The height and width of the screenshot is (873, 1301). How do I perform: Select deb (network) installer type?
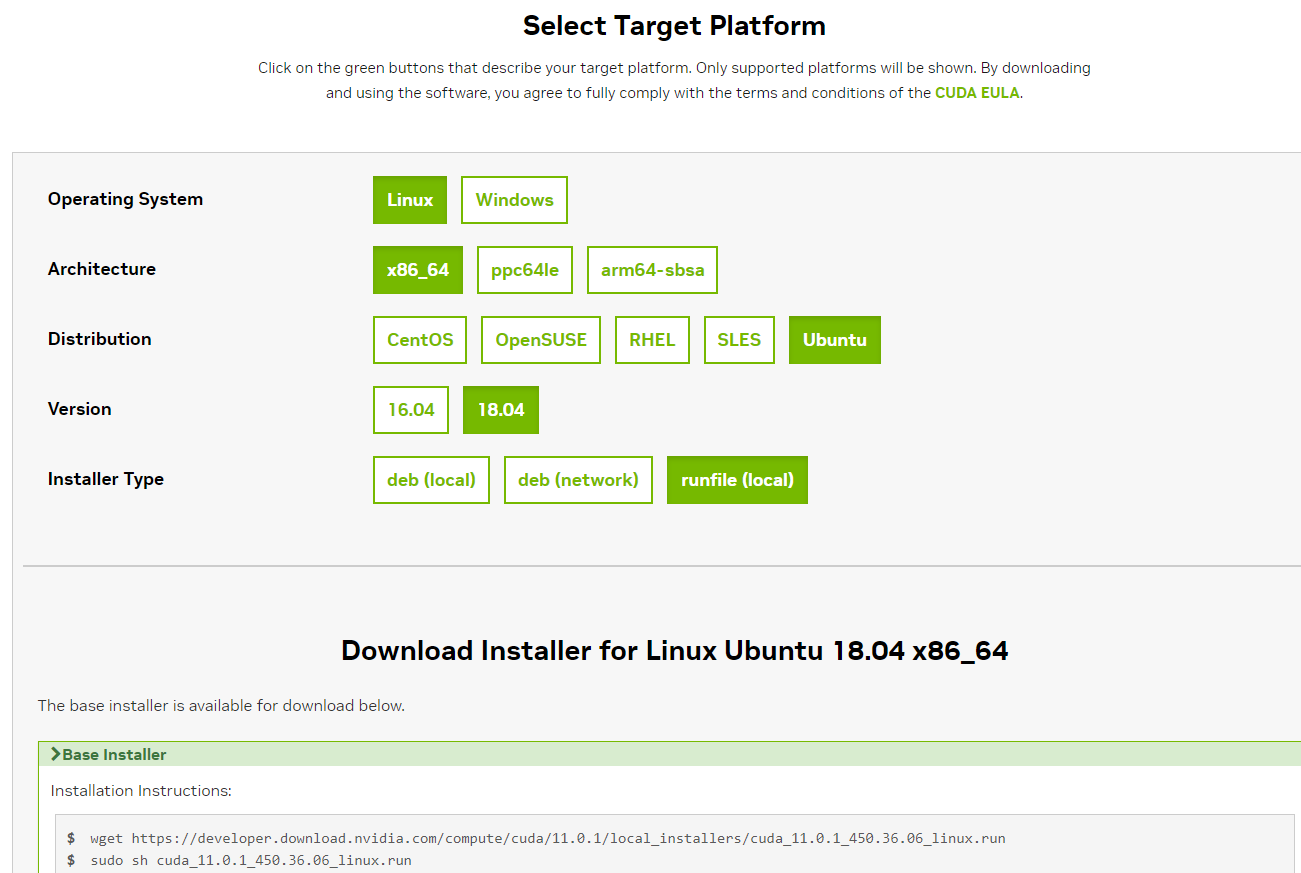click(x=578, y=480)
